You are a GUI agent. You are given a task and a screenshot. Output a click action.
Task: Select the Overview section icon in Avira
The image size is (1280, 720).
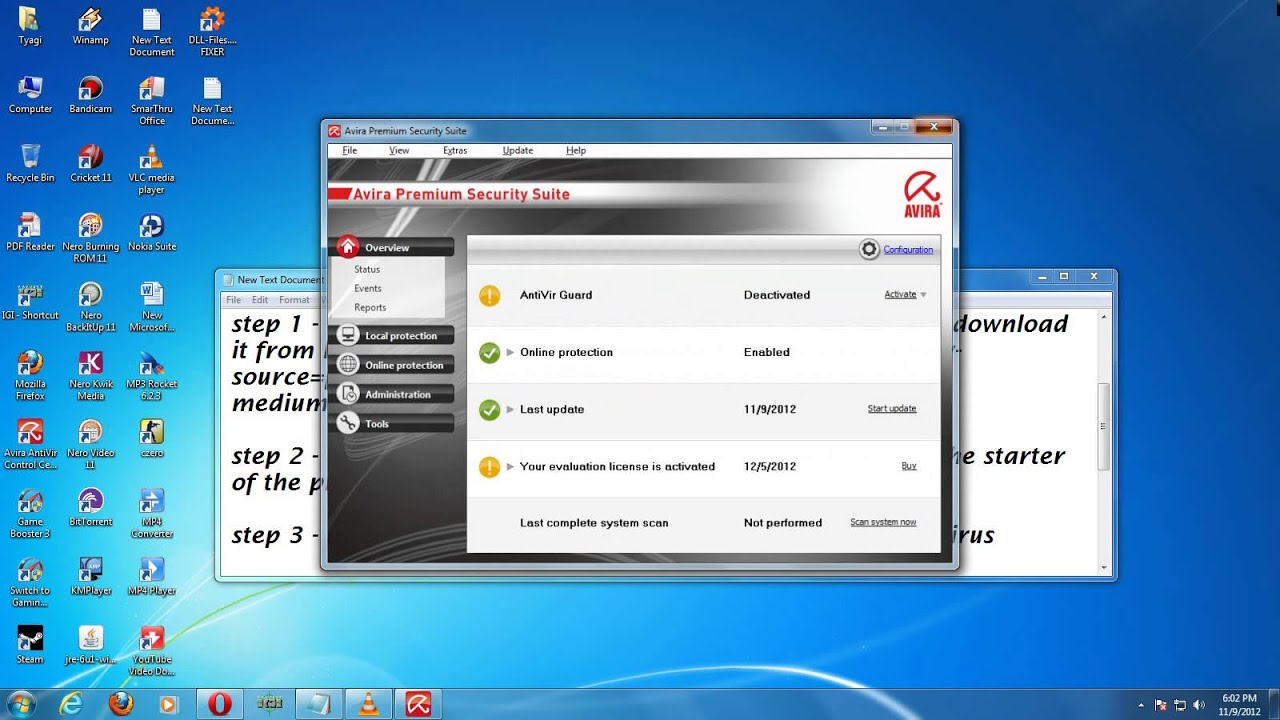[x=348, y=247]
